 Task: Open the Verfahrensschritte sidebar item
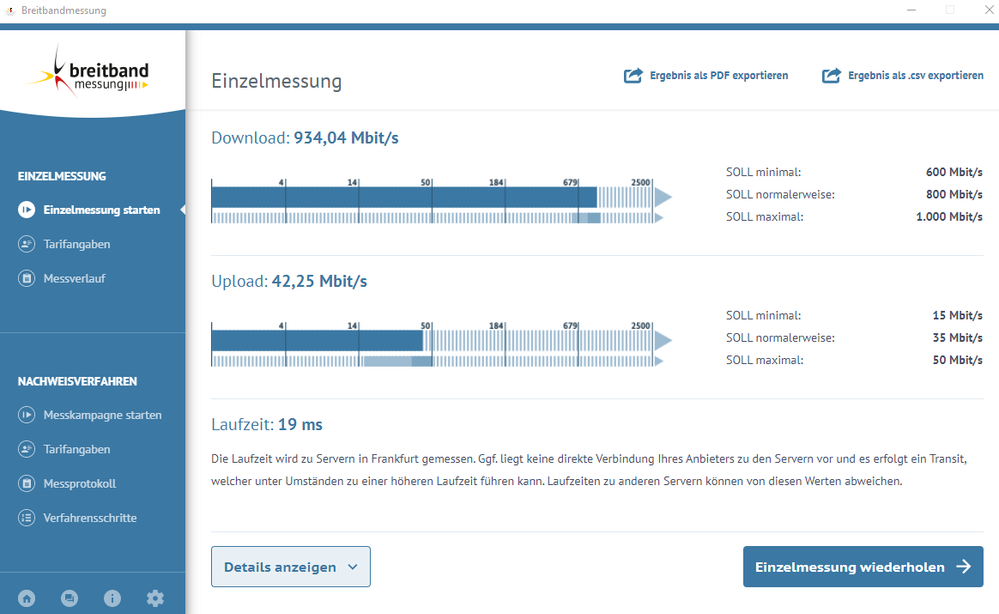(x=90, y=518)
